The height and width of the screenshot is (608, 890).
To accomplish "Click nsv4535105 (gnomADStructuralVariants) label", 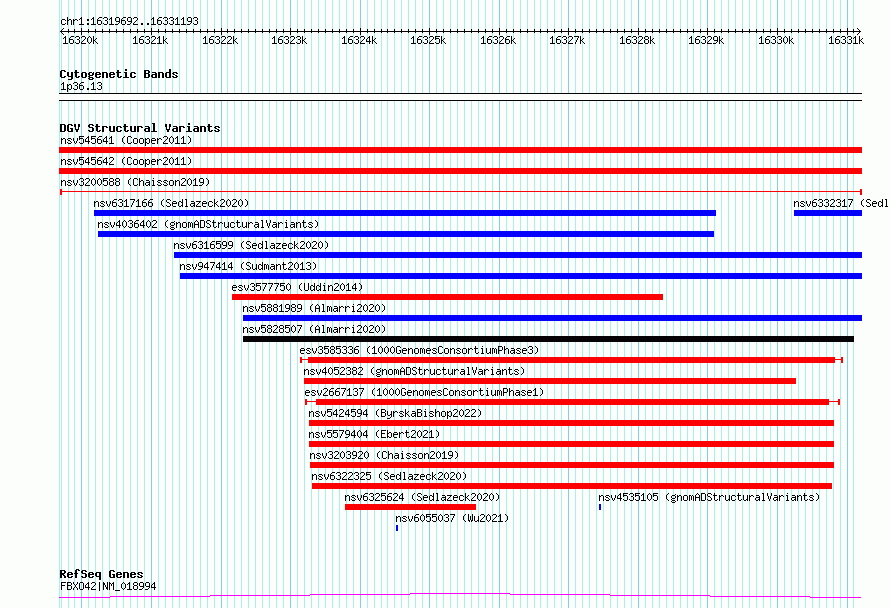I will [710, 497].
